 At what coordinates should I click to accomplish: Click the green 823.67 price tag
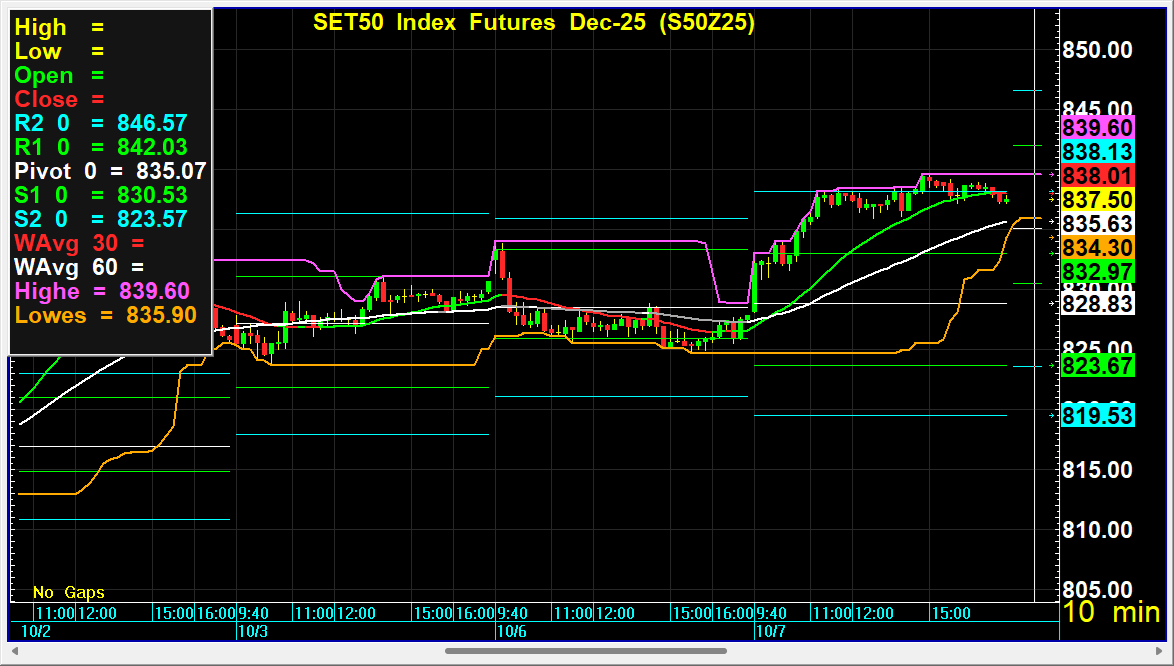[x=1097, y=367]
